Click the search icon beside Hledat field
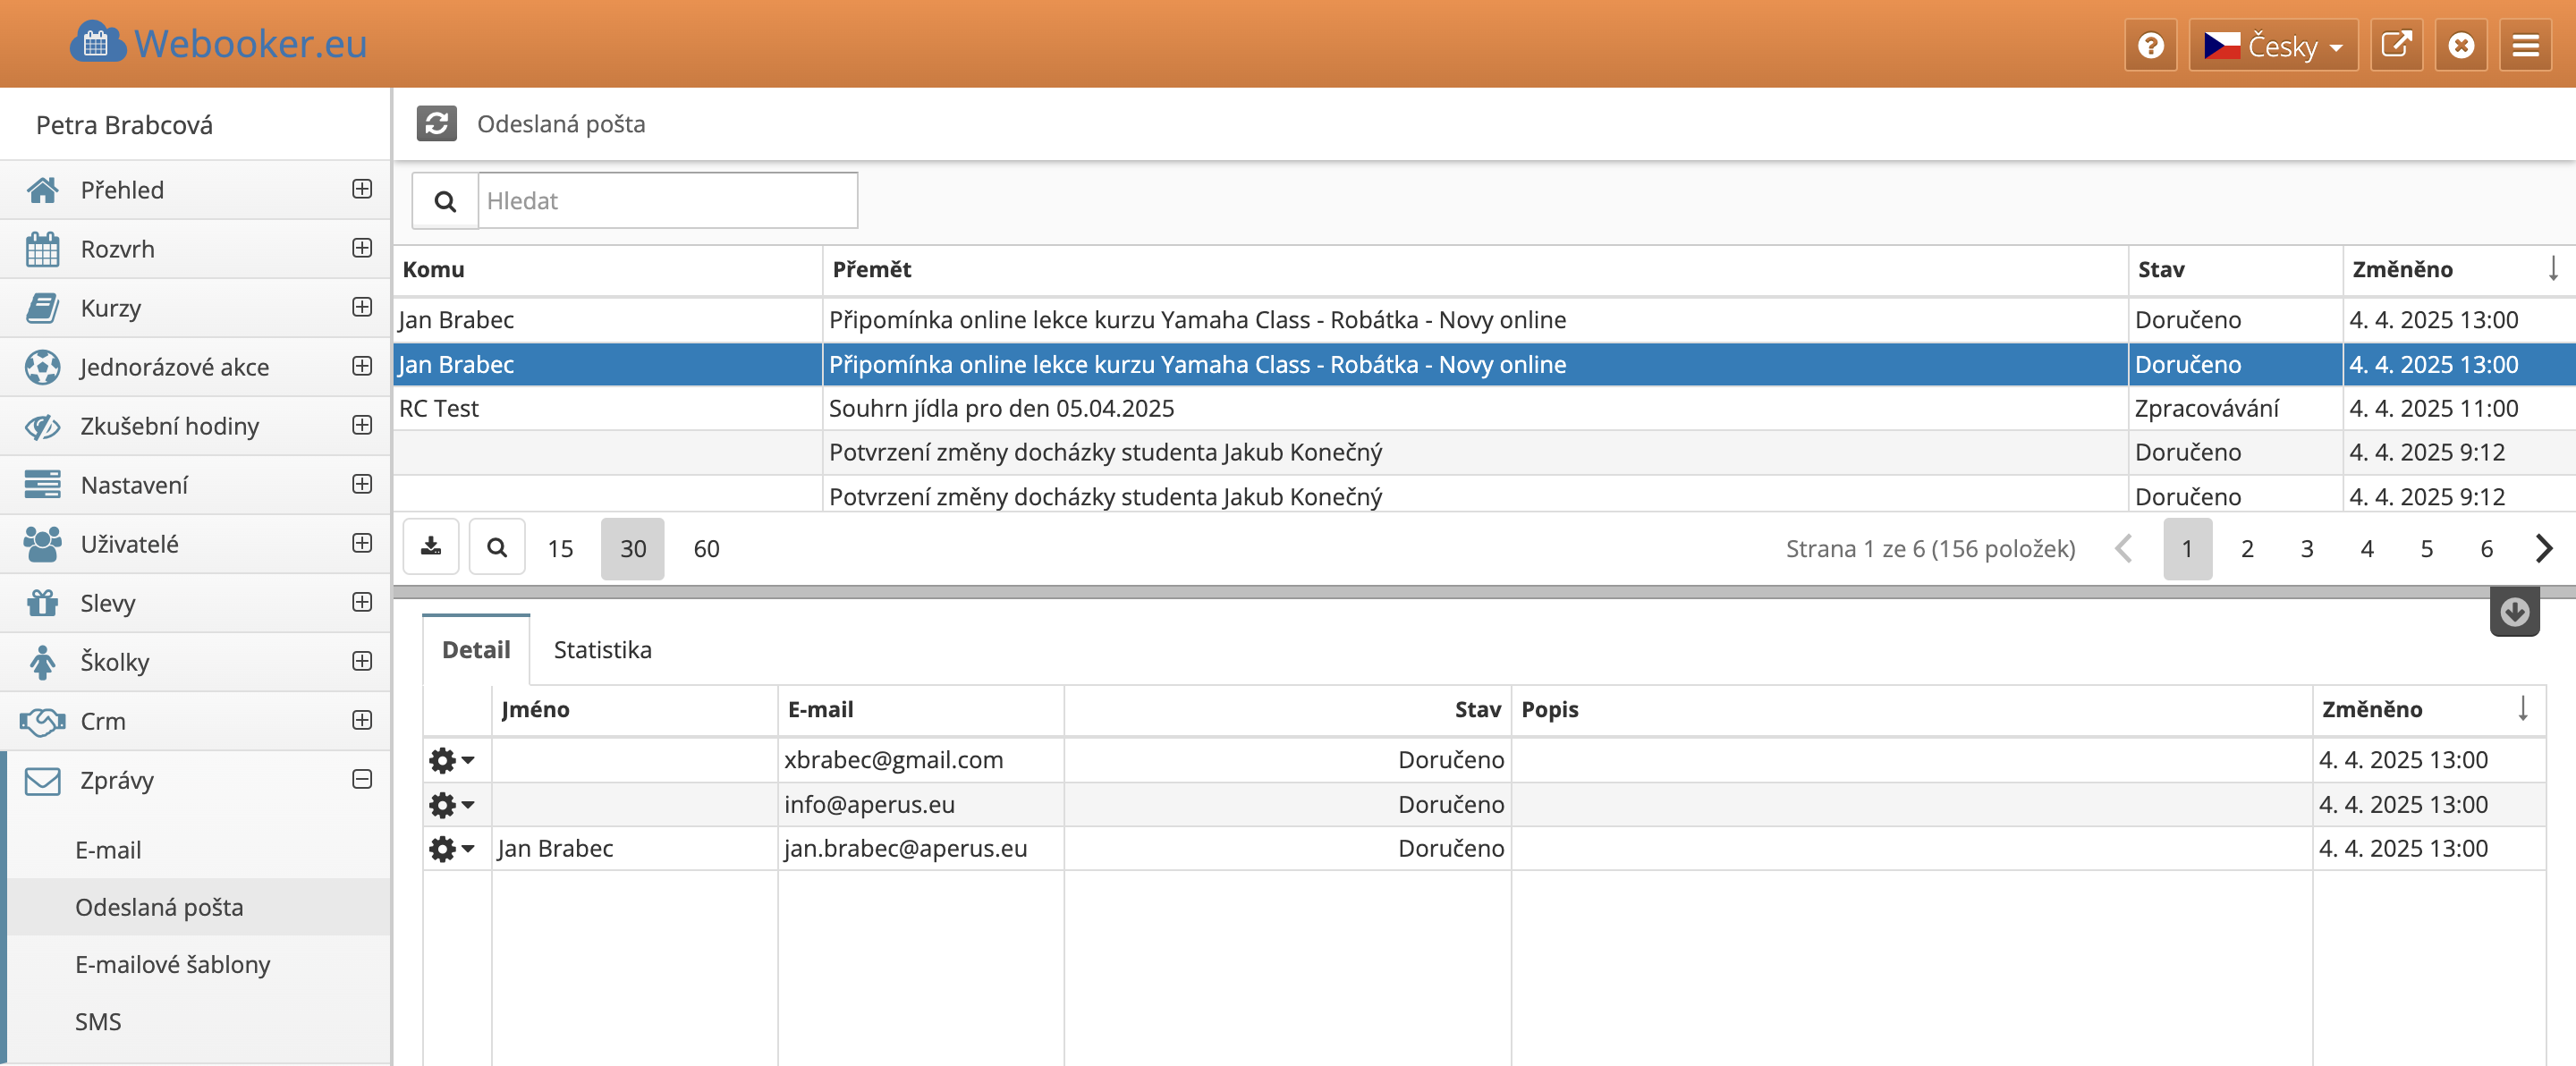Image resolution: width=2576 pixels, height=1066 pixels. [x=445, y=201]
